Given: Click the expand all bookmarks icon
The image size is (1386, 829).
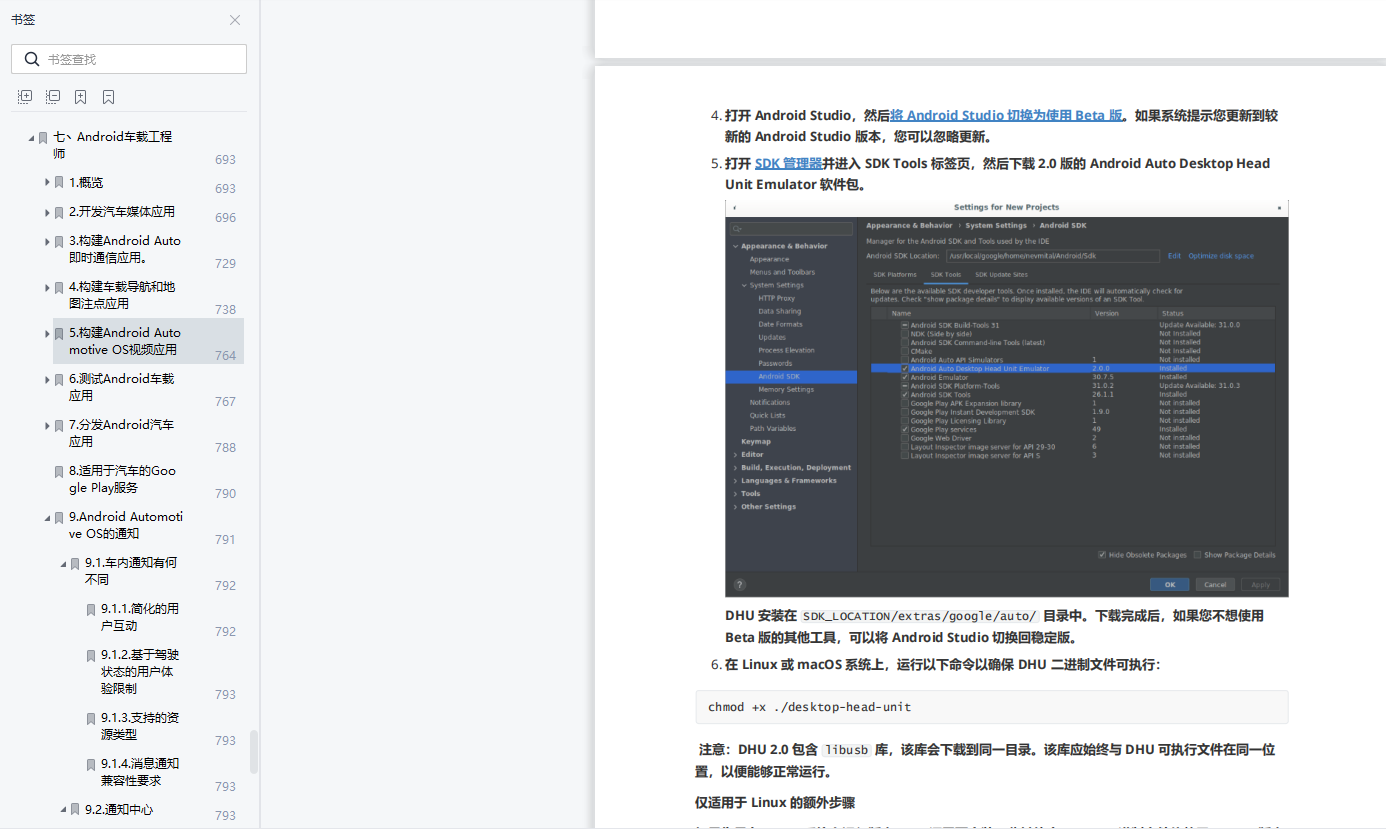Looking at the screenshot, I should pos(25,97).
